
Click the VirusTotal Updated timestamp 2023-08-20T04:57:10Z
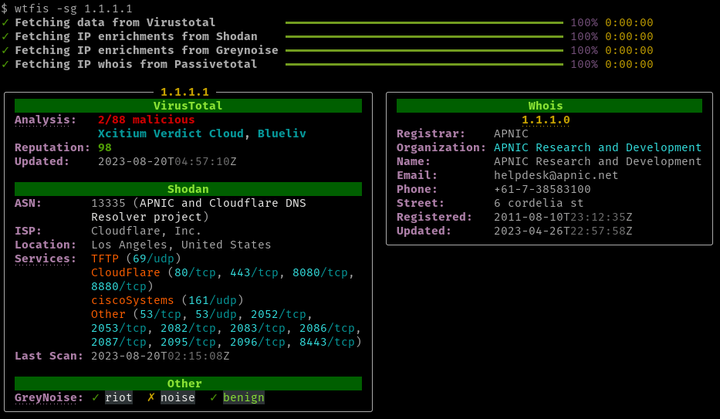pyautogui.click(x=167, y=161)
